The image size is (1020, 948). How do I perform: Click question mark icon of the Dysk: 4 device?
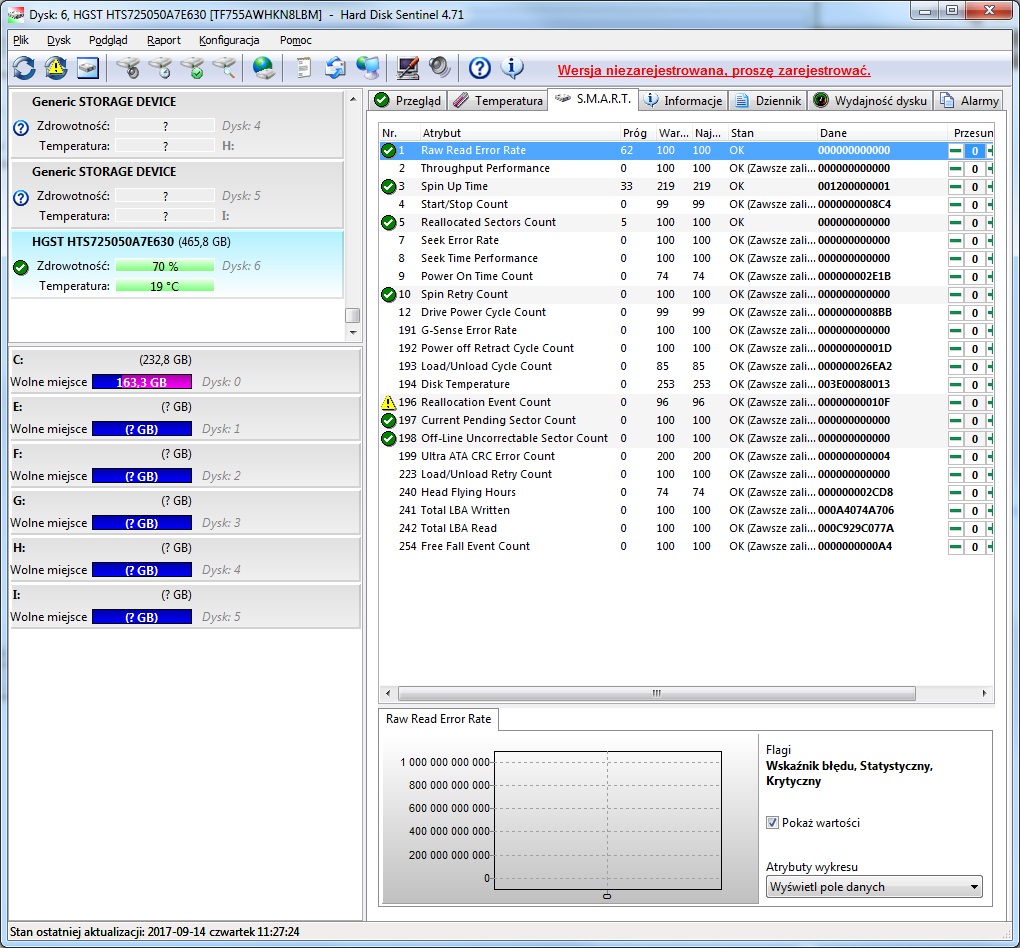(21, 128)
